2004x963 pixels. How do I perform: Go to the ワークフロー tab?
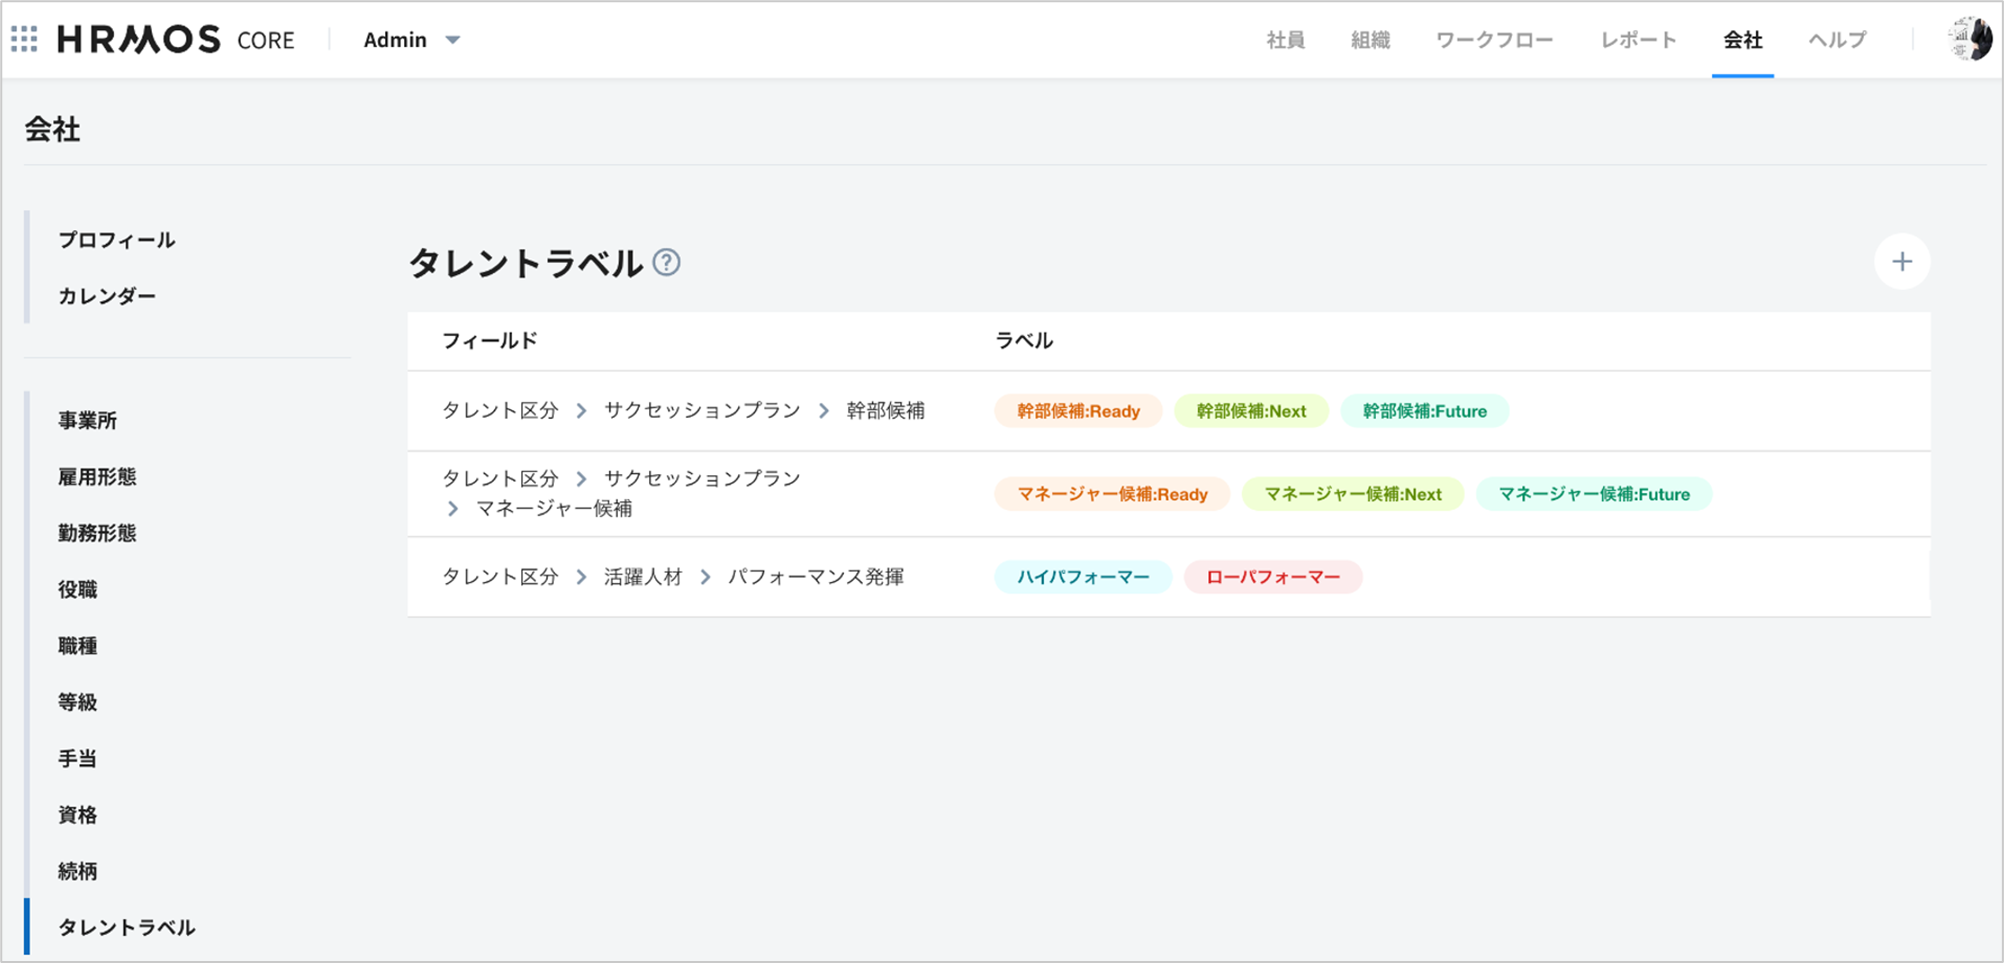[x=1494, y=40]
